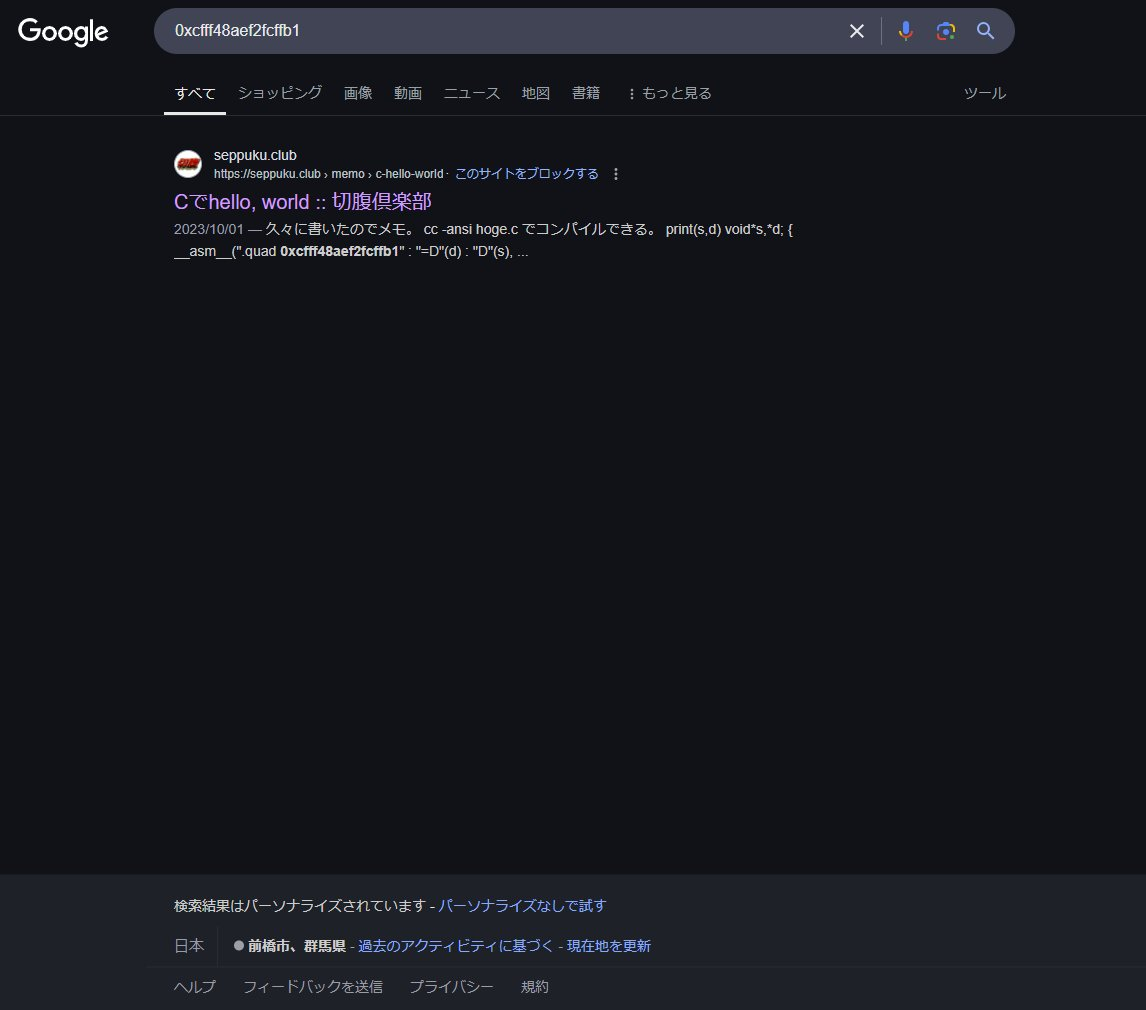The width and height of the screenshot is (1146, 1010).
Task: Click the seppuku.club site favicon
Action: (187, 164)
